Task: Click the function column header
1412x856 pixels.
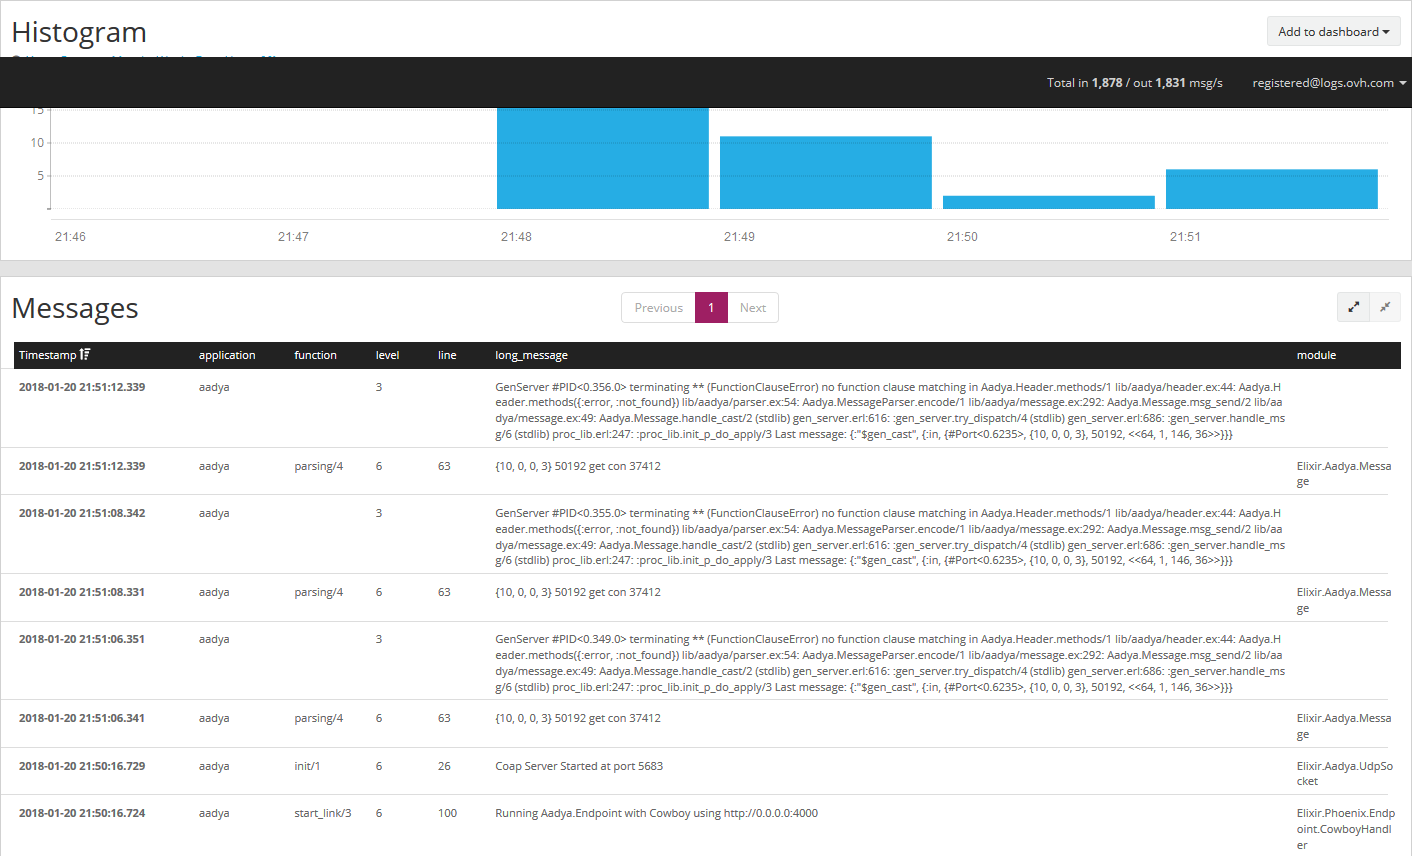Action: (x=315, y=355)
